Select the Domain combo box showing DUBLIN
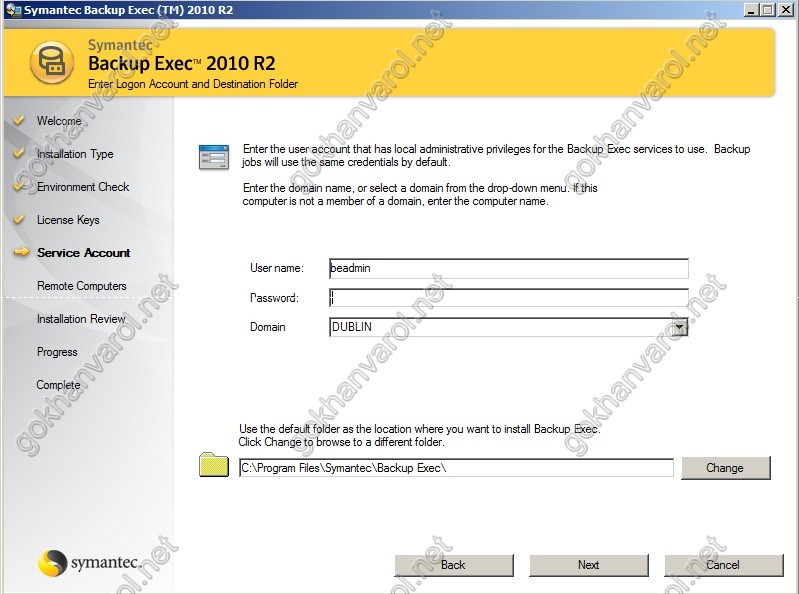This screenshot has width=799, height=594. click(500, 327)
